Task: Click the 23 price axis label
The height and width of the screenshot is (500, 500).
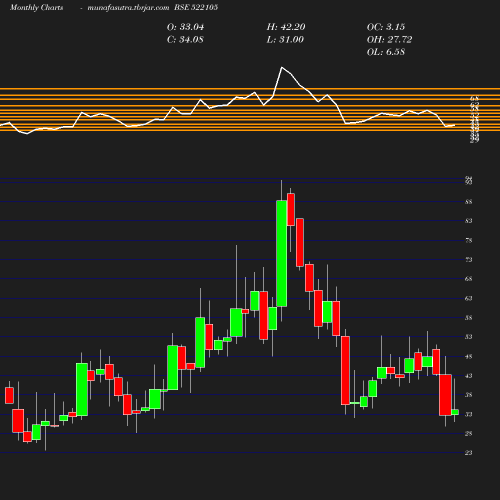Action: coord(469,453)
